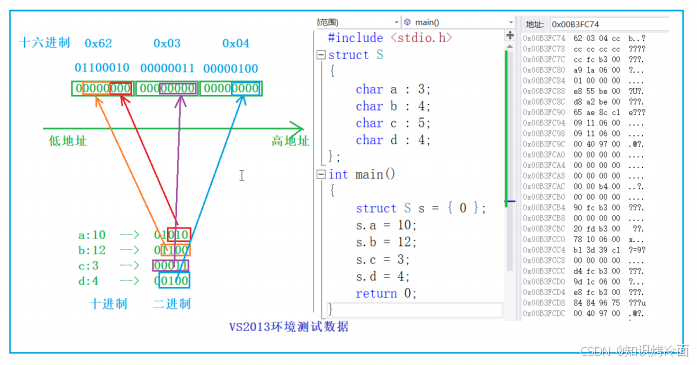Select memory row at address 0x00B3FCD8

click(x=584, y=303)
